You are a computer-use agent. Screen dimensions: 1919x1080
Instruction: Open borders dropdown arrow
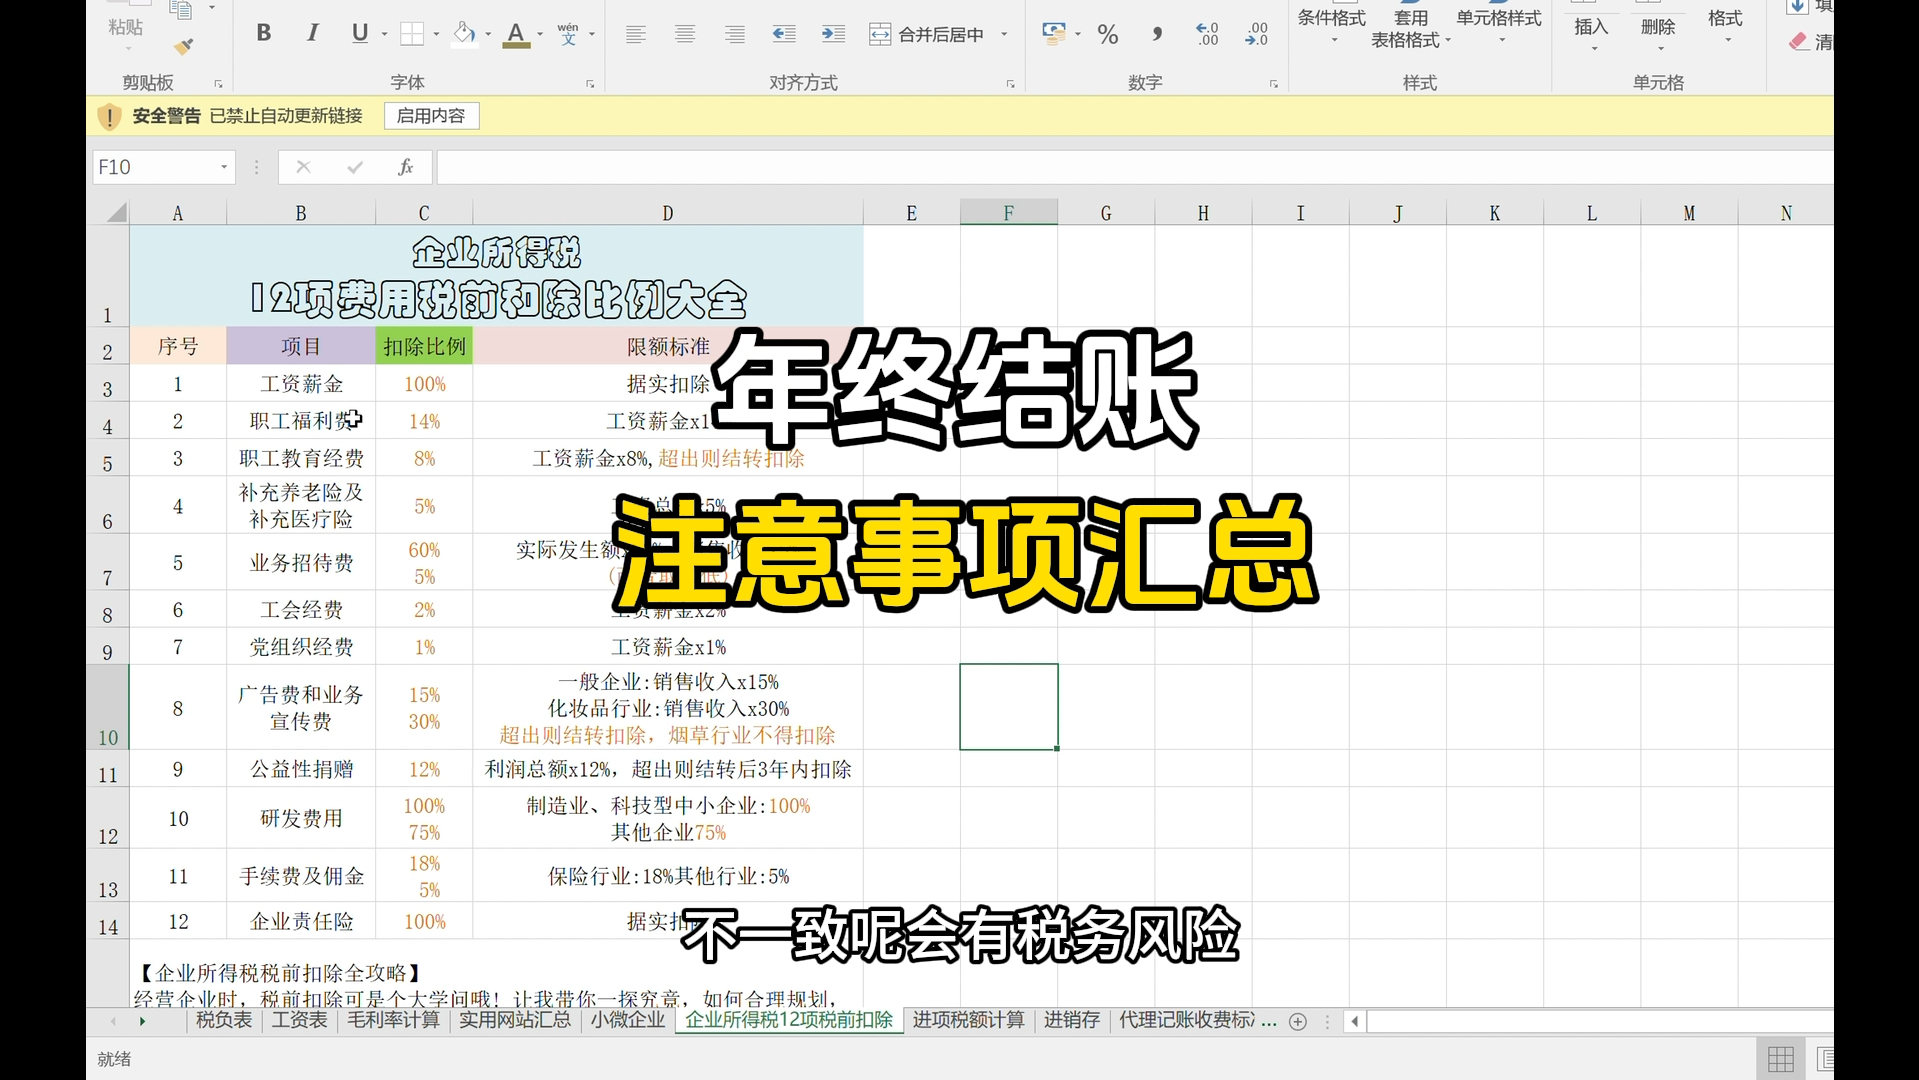437,34
